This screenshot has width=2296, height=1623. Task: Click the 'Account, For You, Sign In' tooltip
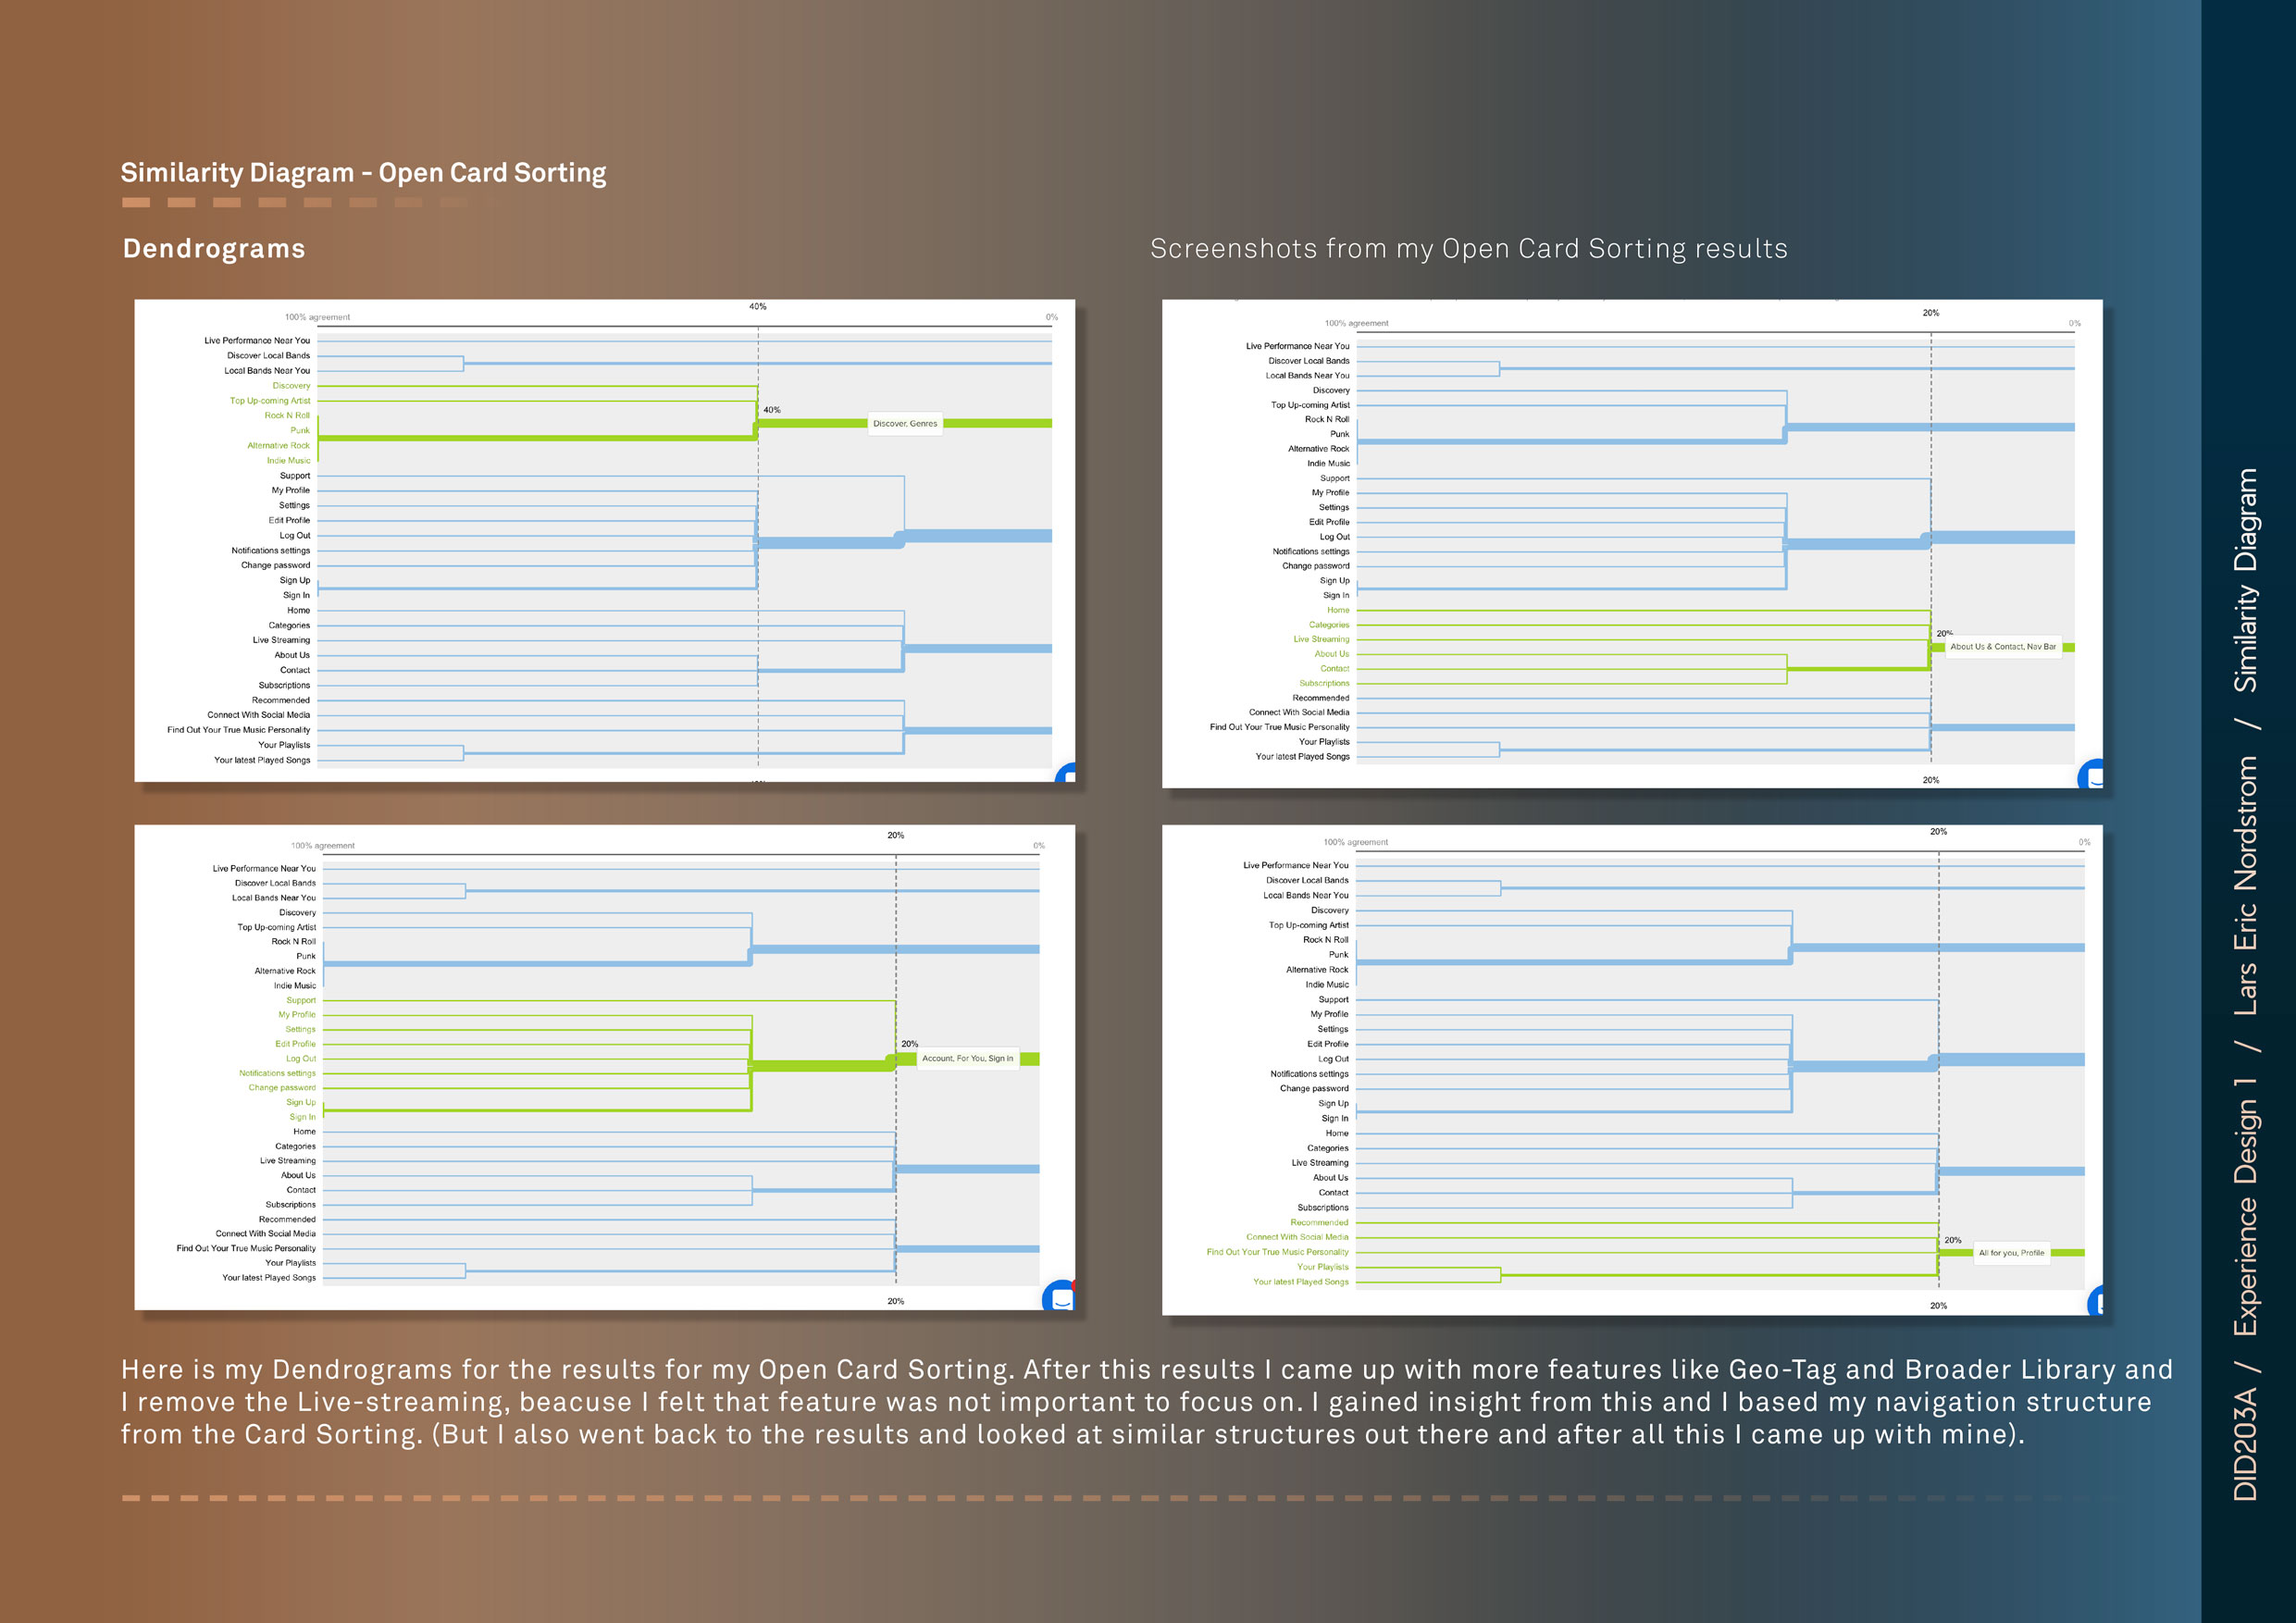(x=967, y=1058)
